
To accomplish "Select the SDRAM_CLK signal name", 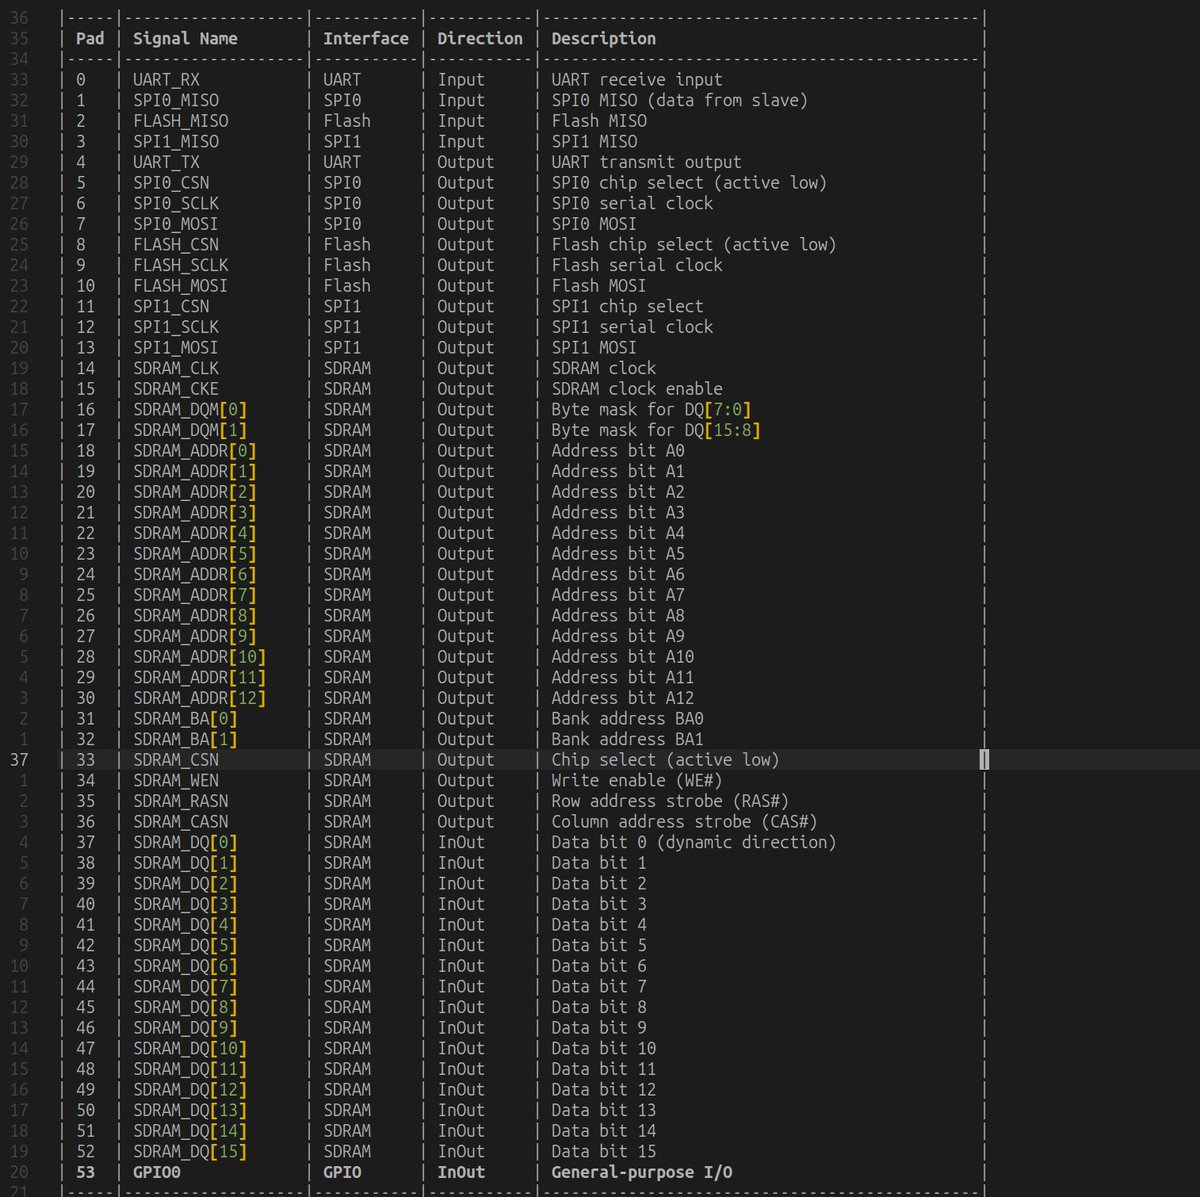I will tap(176, 368).
